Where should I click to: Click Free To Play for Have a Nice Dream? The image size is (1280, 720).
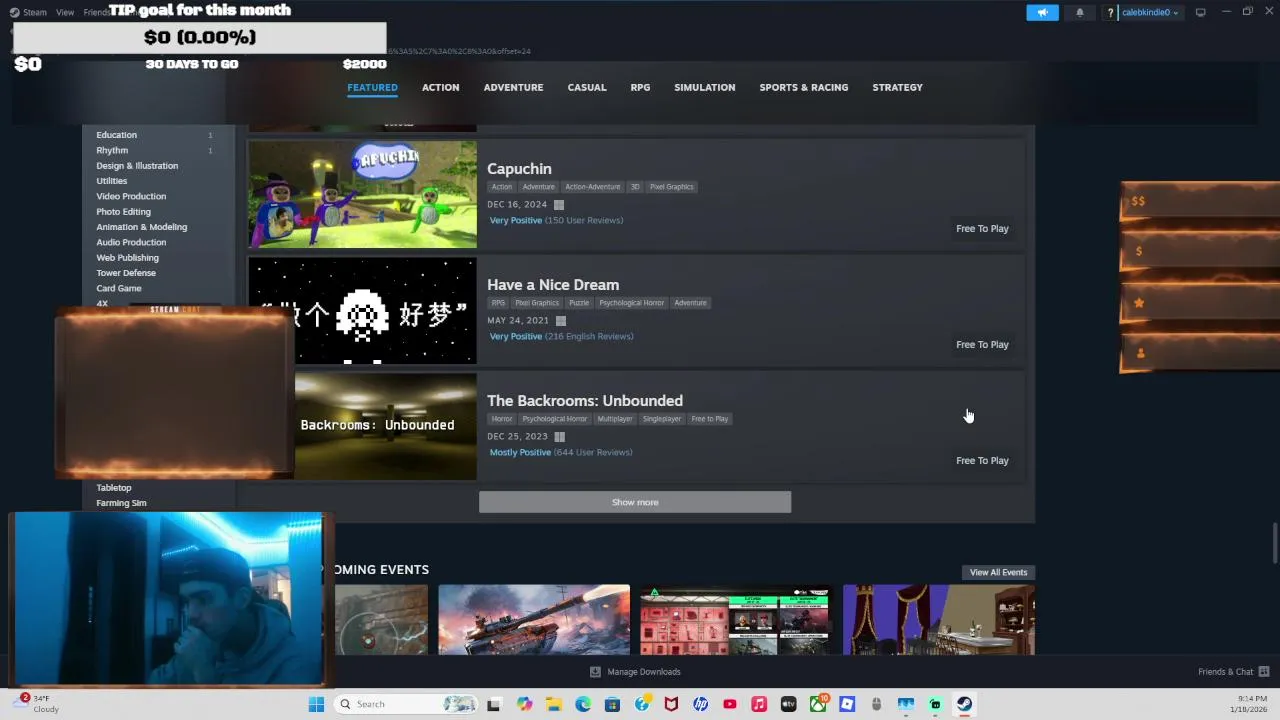(x=982, y=345)
